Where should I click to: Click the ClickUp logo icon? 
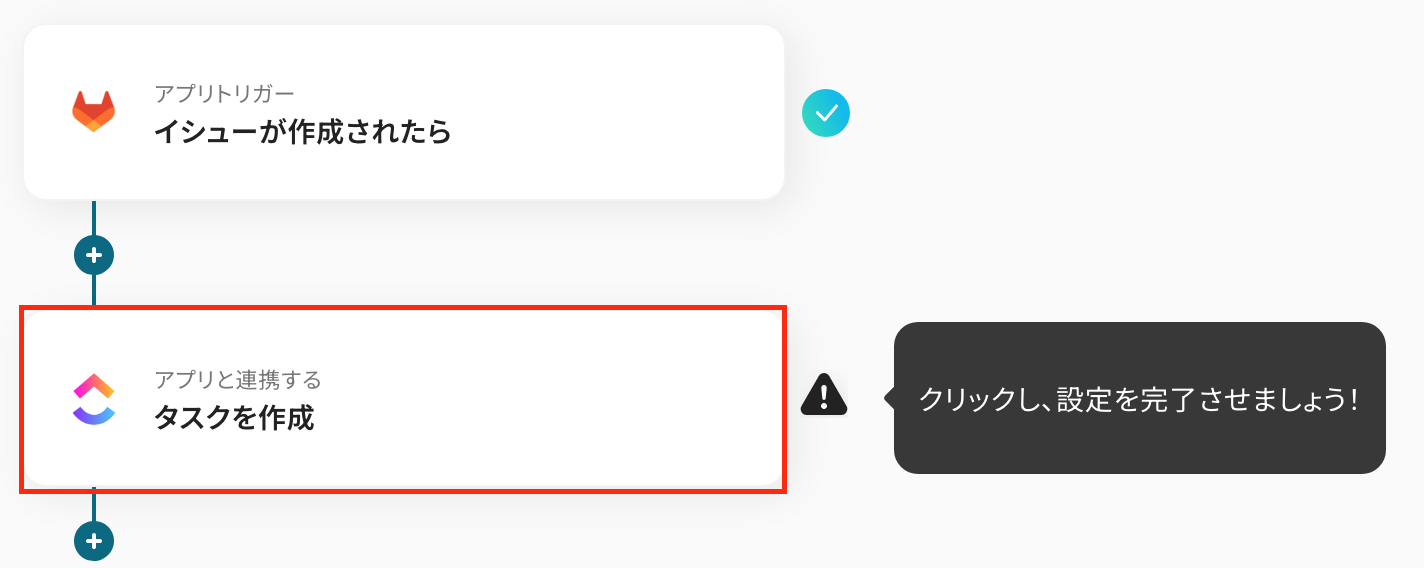coord(94,399)
